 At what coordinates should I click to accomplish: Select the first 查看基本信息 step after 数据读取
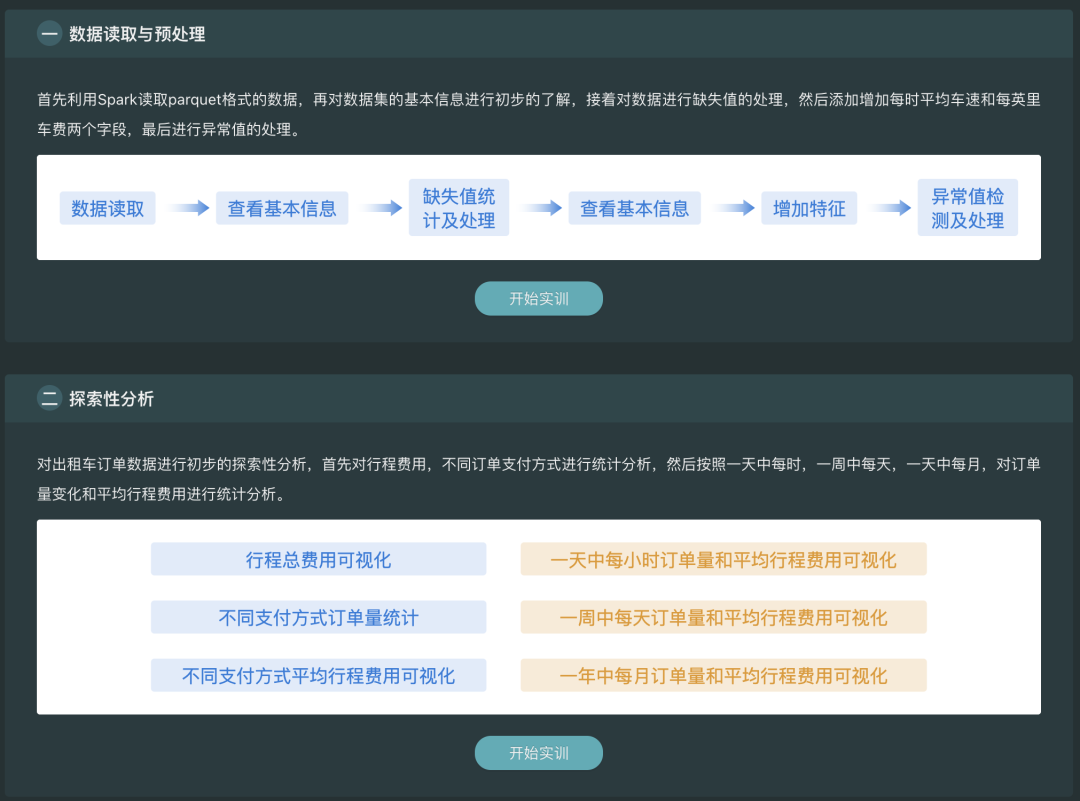coord(282,208)
